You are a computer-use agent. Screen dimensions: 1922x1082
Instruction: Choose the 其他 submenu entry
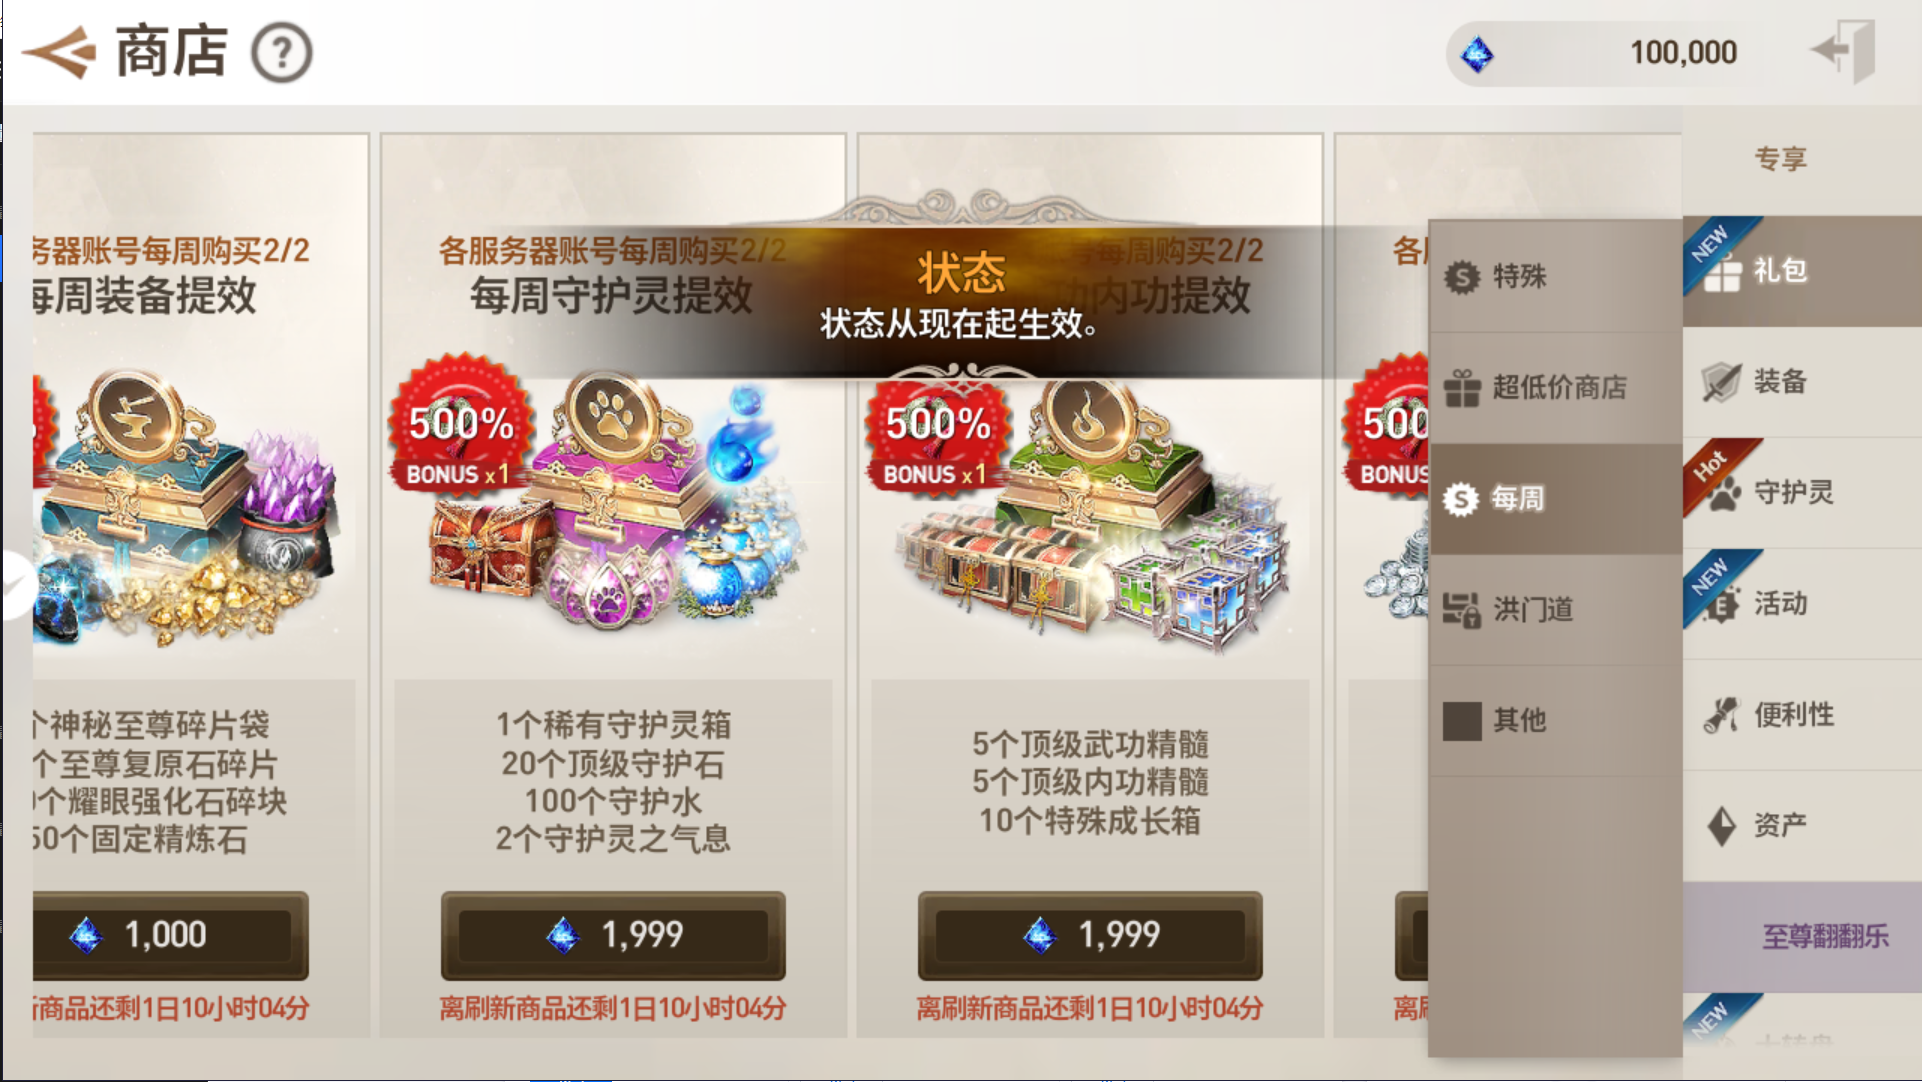1555,720
